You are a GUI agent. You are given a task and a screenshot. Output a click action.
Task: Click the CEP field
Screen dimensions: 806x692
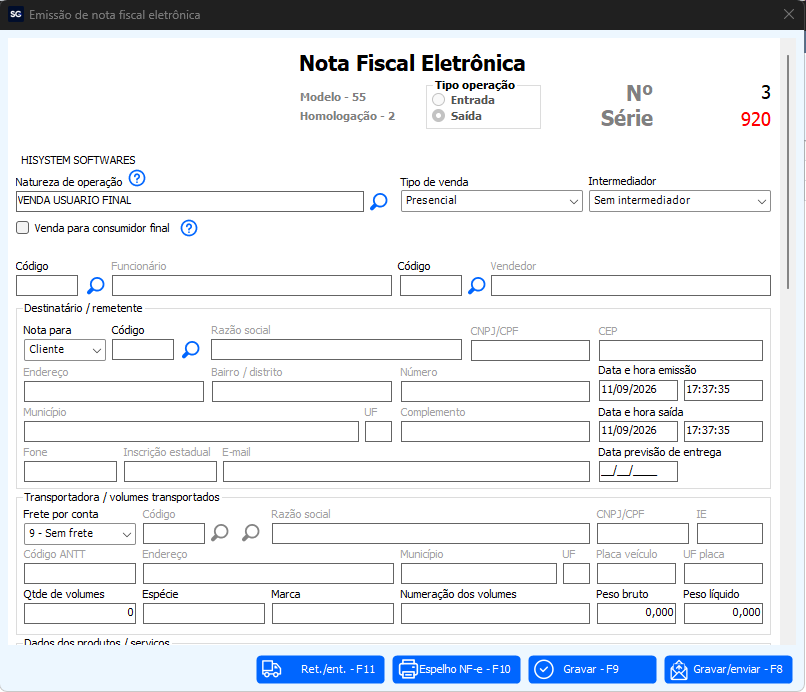pos(681,351)
